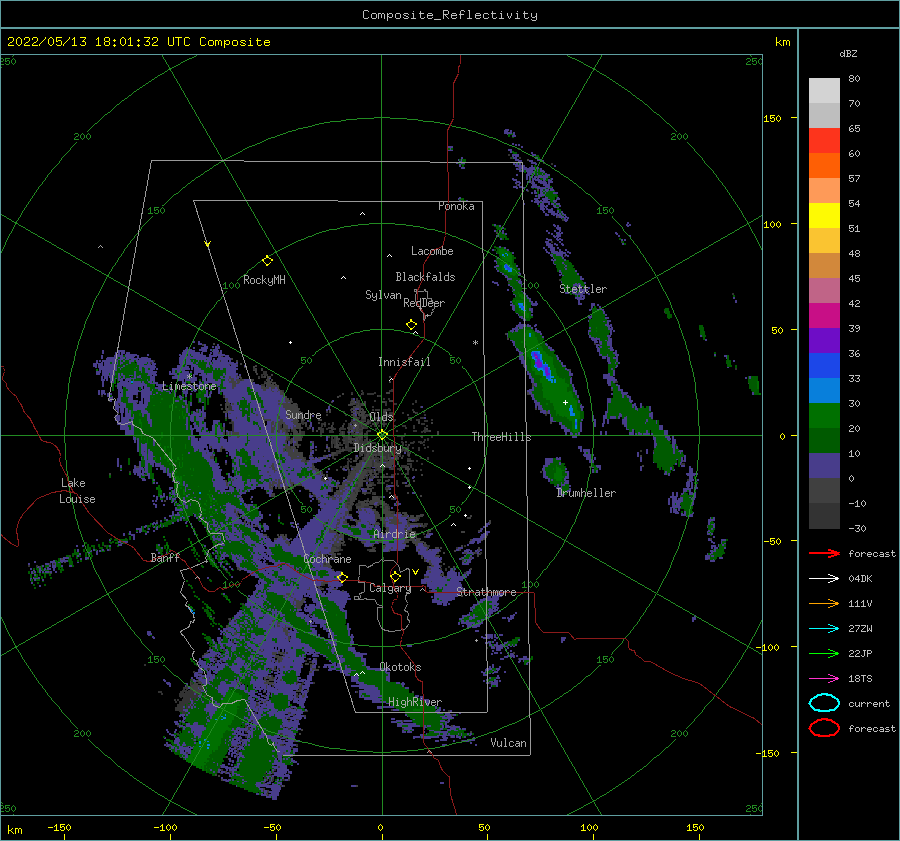Click the cyan current oval legend icon

click(824, 703)
